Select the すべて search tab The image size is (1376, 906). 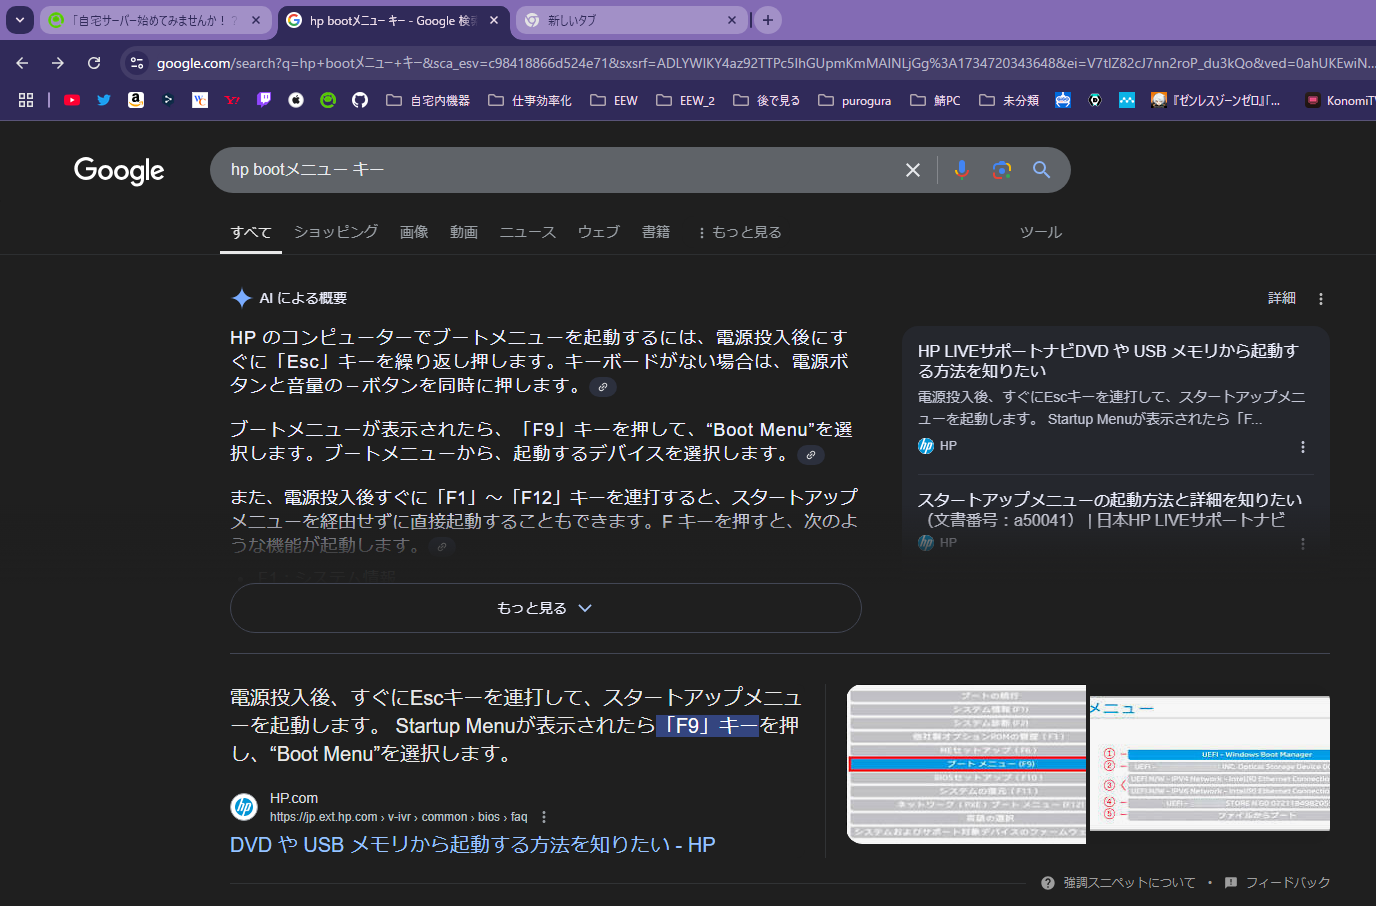[x=251, y=232]
